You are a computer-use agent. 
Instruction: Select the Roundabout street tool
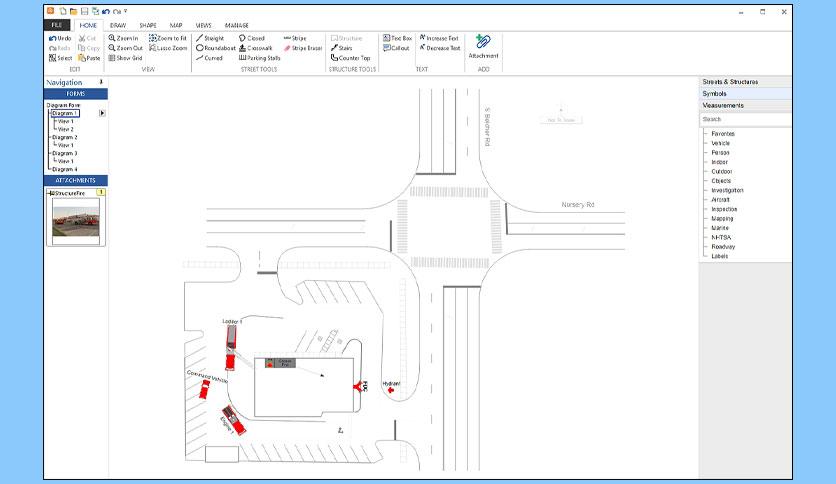pyautogui.click(x=215, y=48)
